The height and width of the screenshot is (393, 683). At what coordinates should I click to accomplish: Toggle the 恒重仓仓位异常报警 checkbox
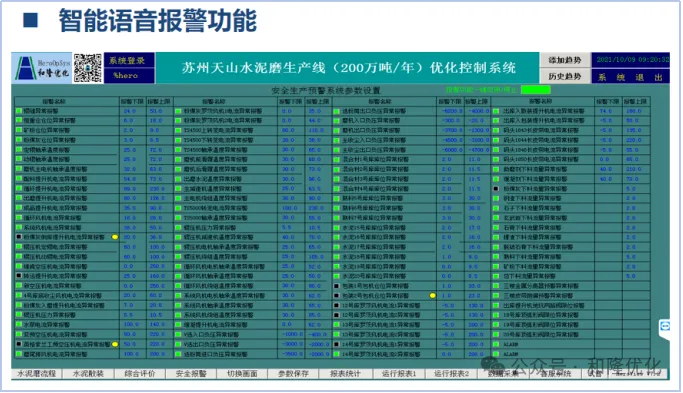point(19,120)
